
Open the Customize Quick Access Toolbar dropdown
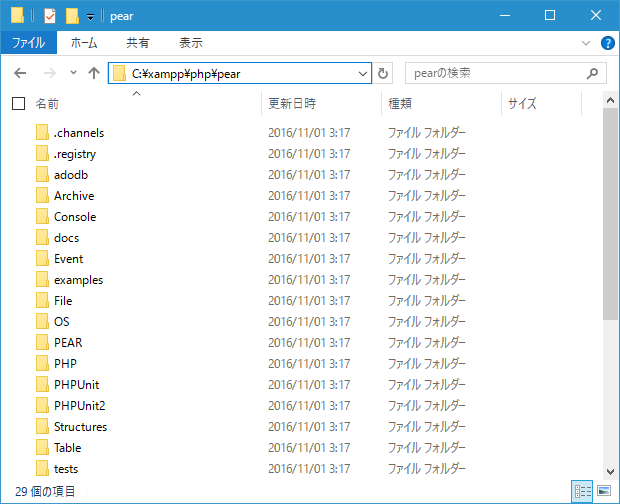pyautogui.click(x=91, y=17)
